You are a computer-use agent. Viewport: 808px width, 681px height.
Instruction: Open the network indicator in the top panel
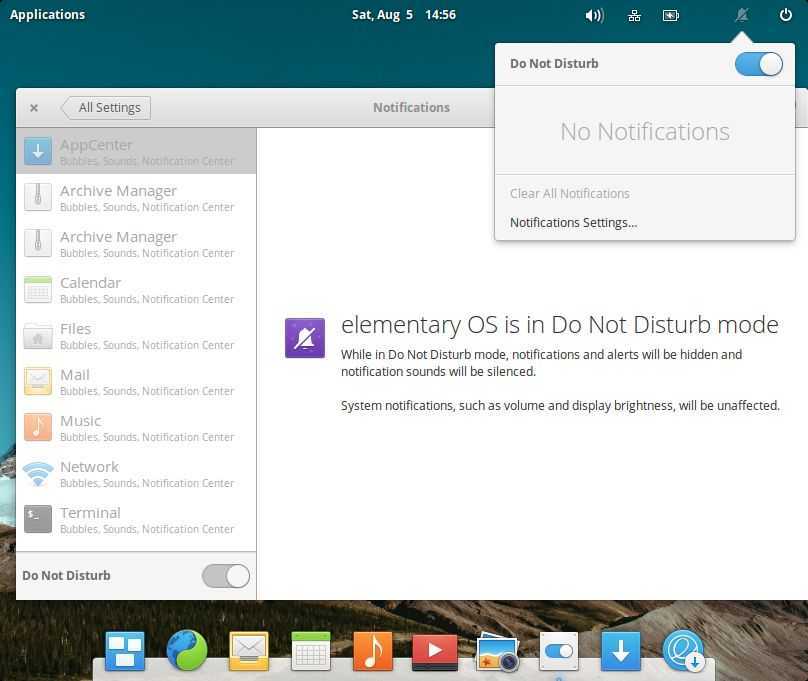(634, 15)
